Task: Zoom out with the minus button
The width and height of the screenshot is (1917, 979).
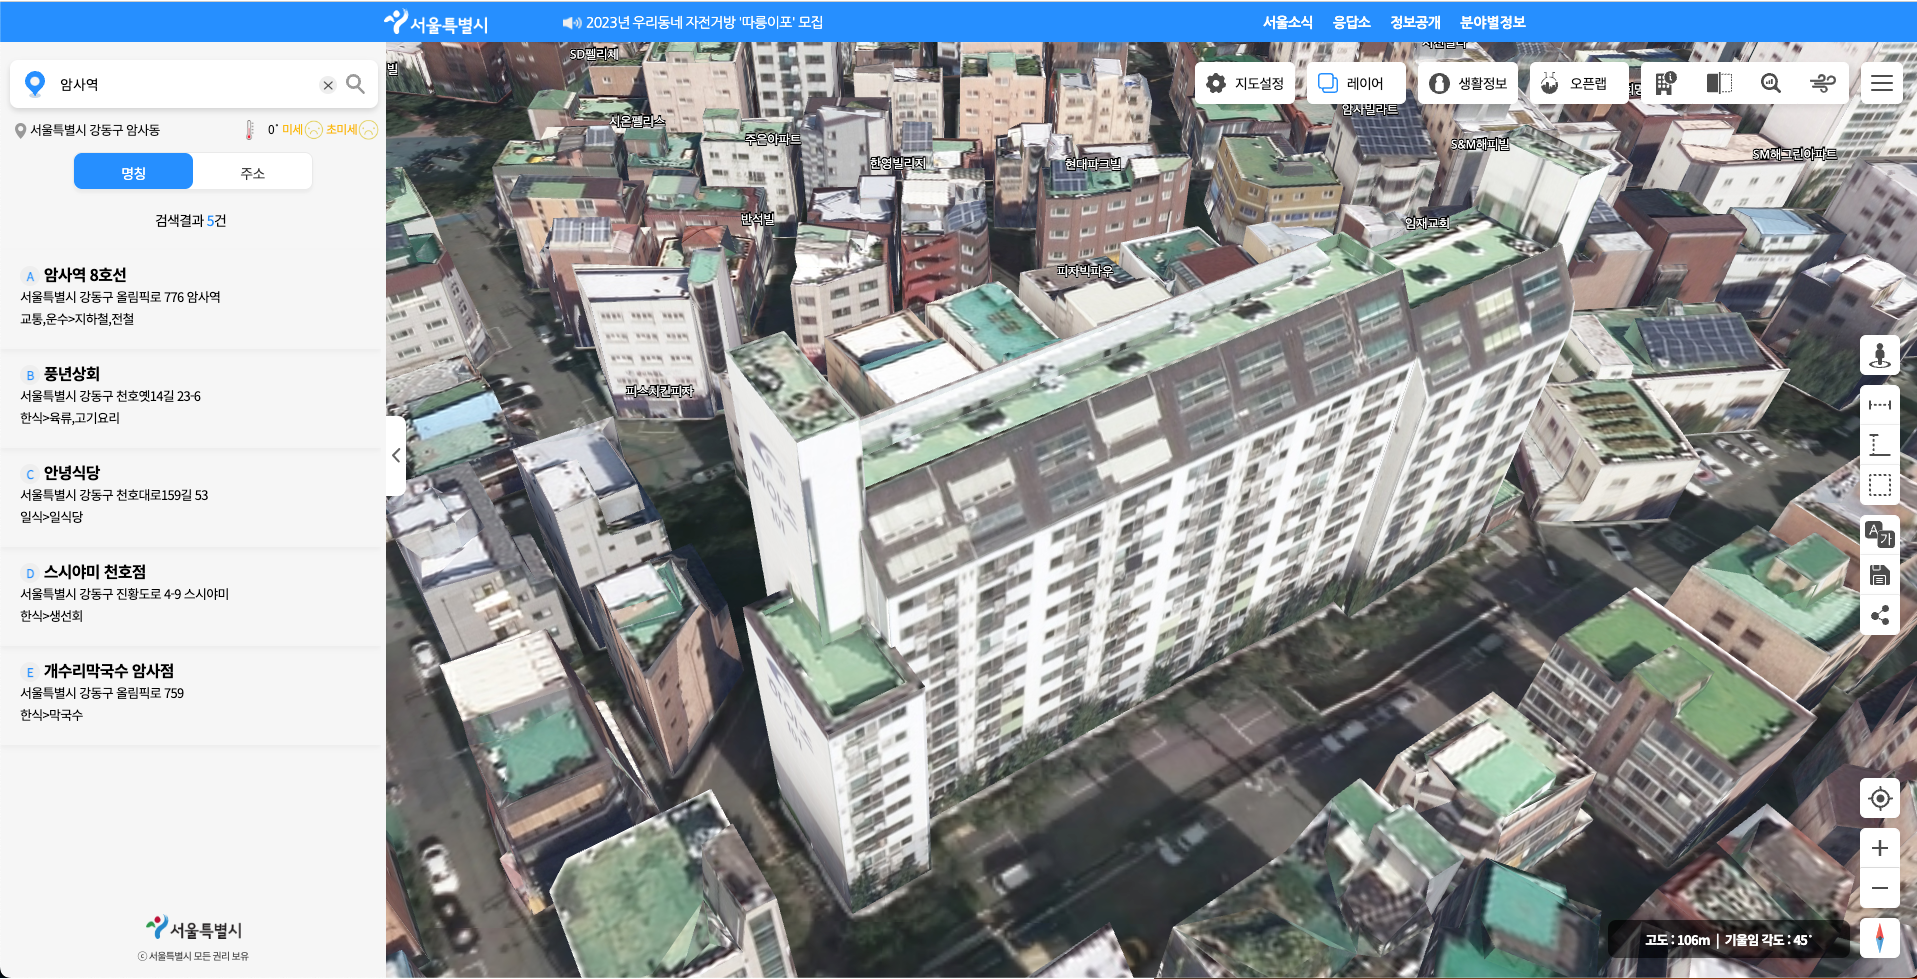Action: pos(1880,888)
